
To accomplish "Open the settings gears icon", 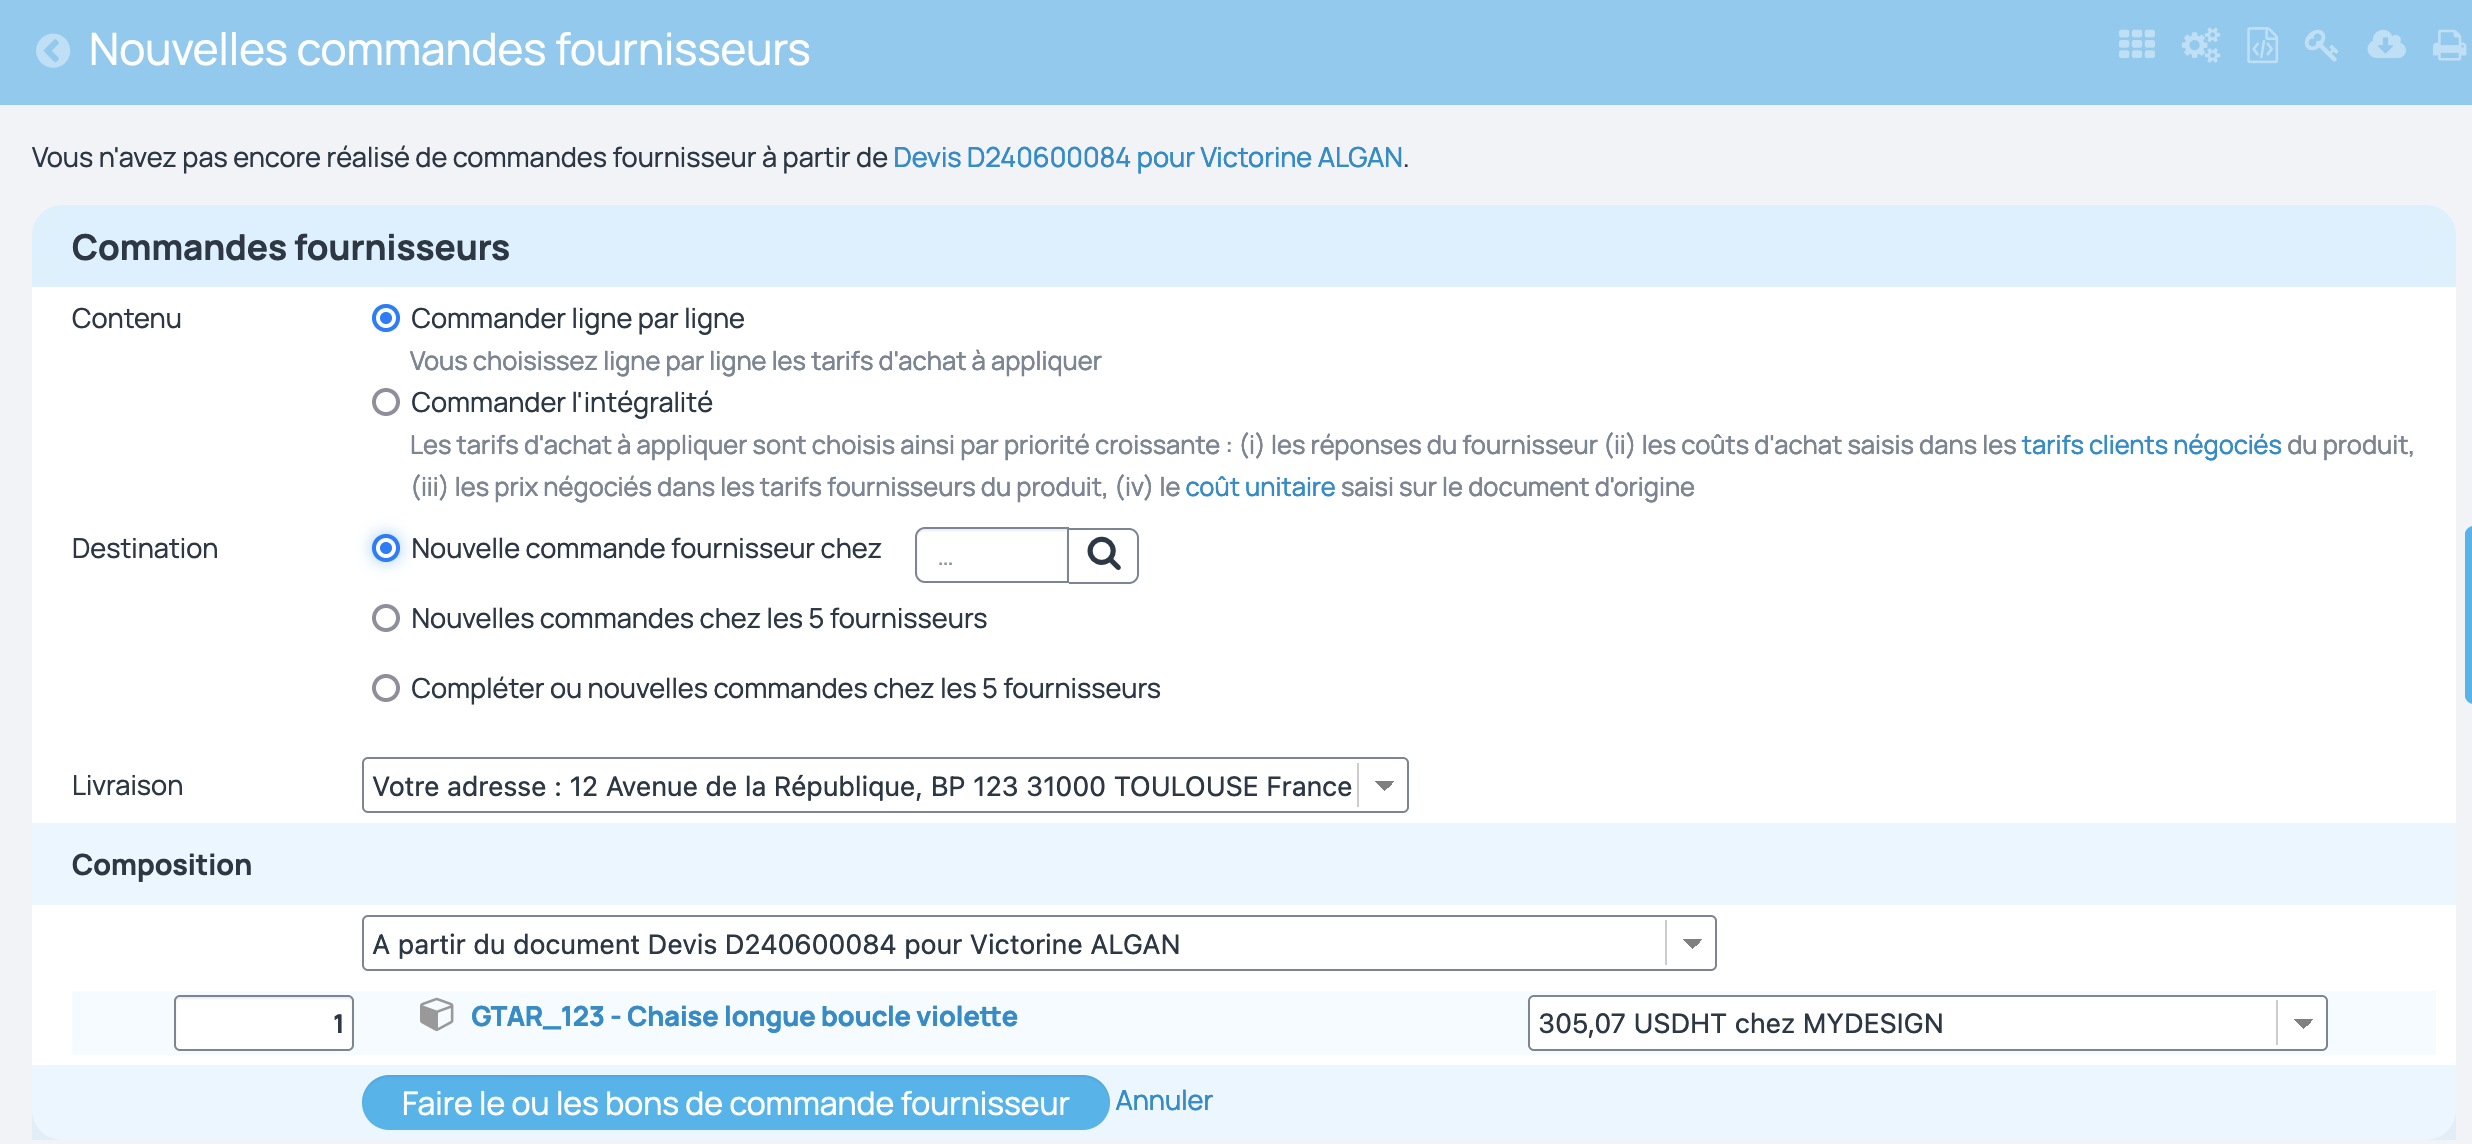I will (x=2200, y=45).
